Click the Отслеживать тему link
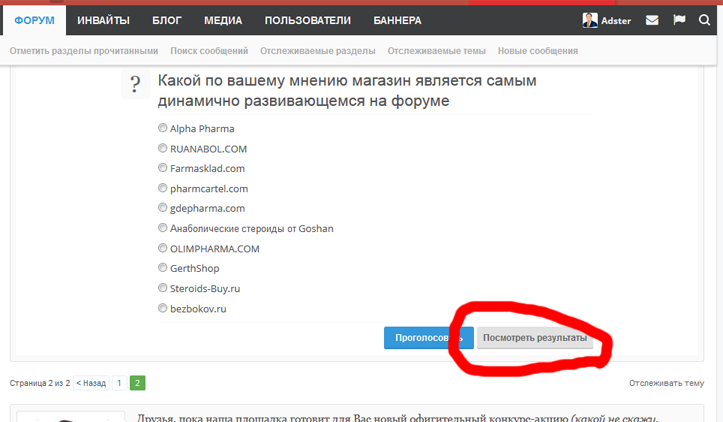Image resolution: width=723 pixels, height=422 pixels. coord(666,383)
